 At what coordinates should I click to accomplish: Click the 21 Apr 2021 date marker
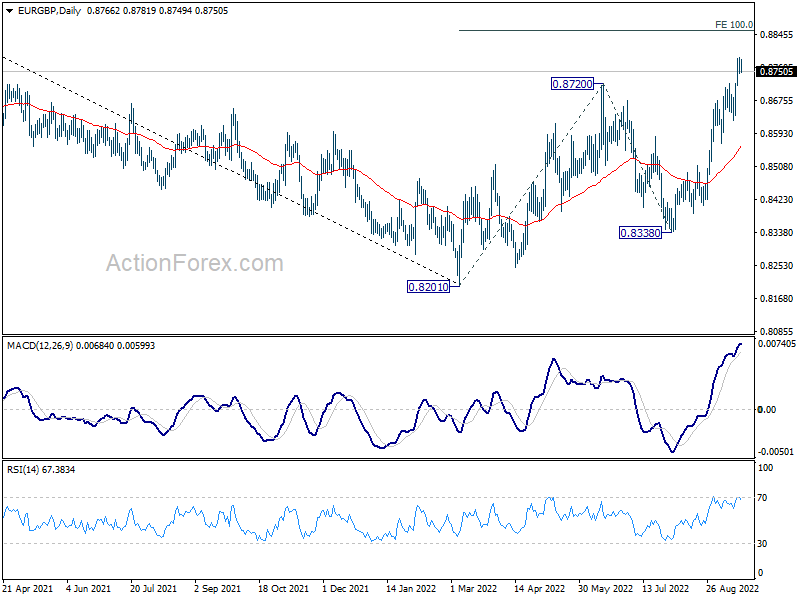[28, 589]
